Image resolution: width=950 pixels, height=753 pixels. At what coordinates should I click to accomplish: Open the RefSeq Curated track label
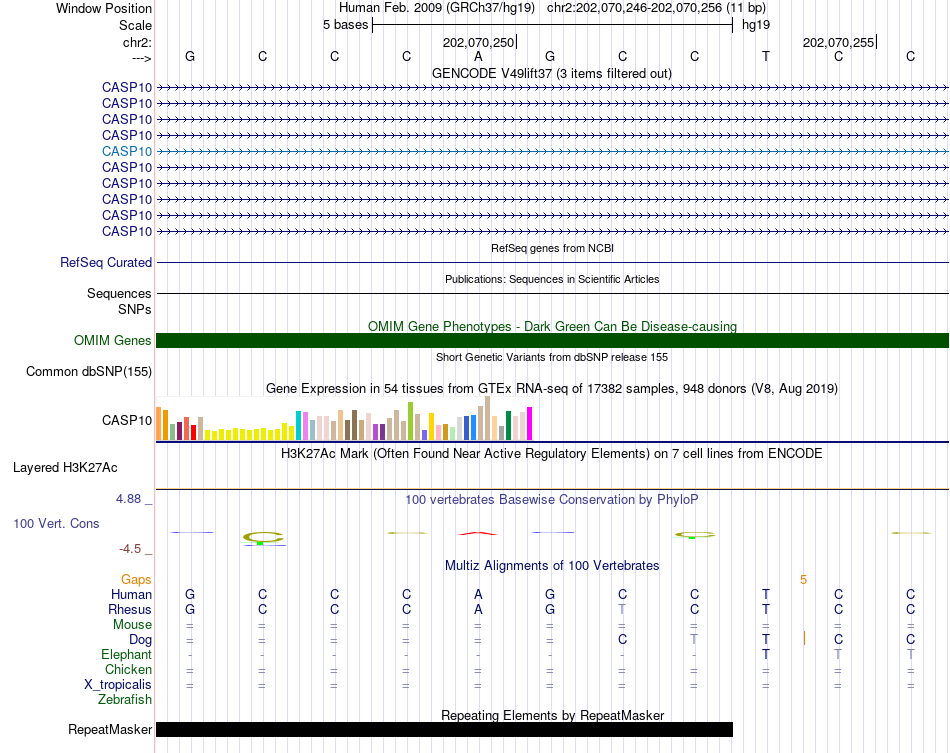click(106, 262)
